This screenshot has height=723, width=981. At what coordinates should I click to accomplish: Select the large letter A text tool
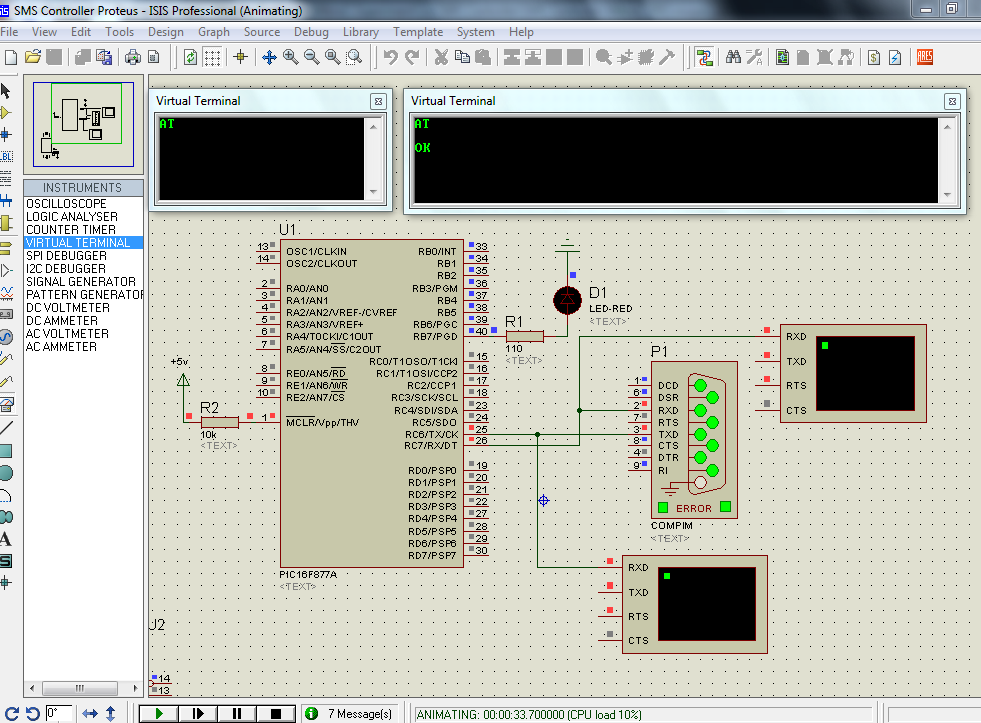[x=6, y=539]
